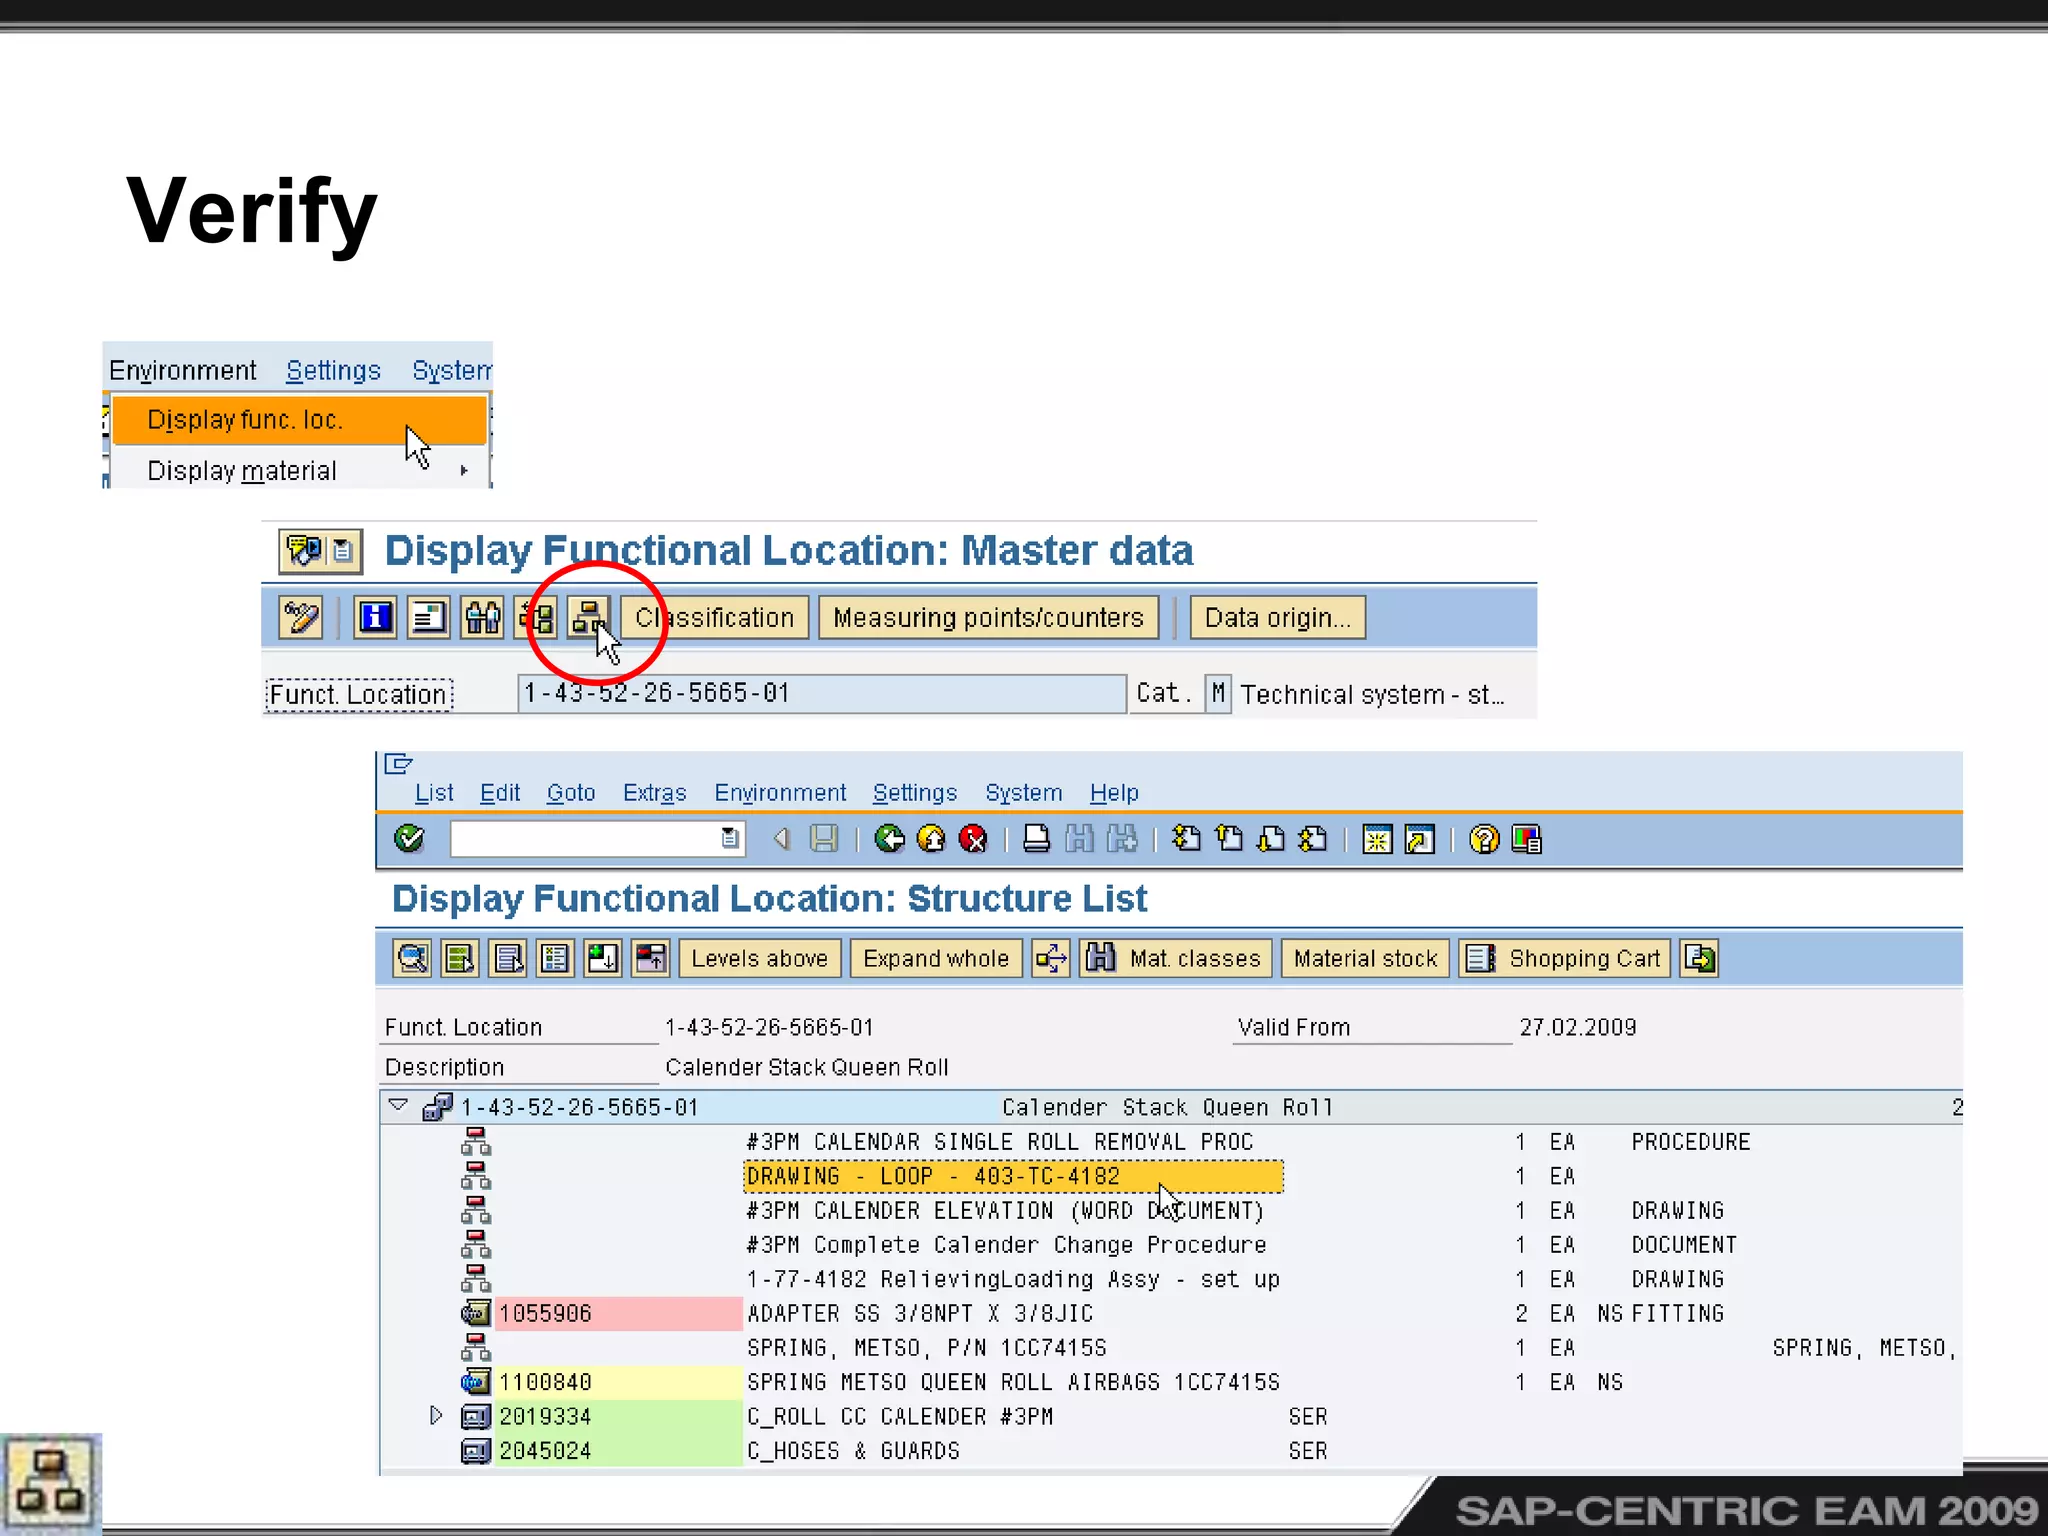Click the icon left of Mat. classes

coord(1051,958)
